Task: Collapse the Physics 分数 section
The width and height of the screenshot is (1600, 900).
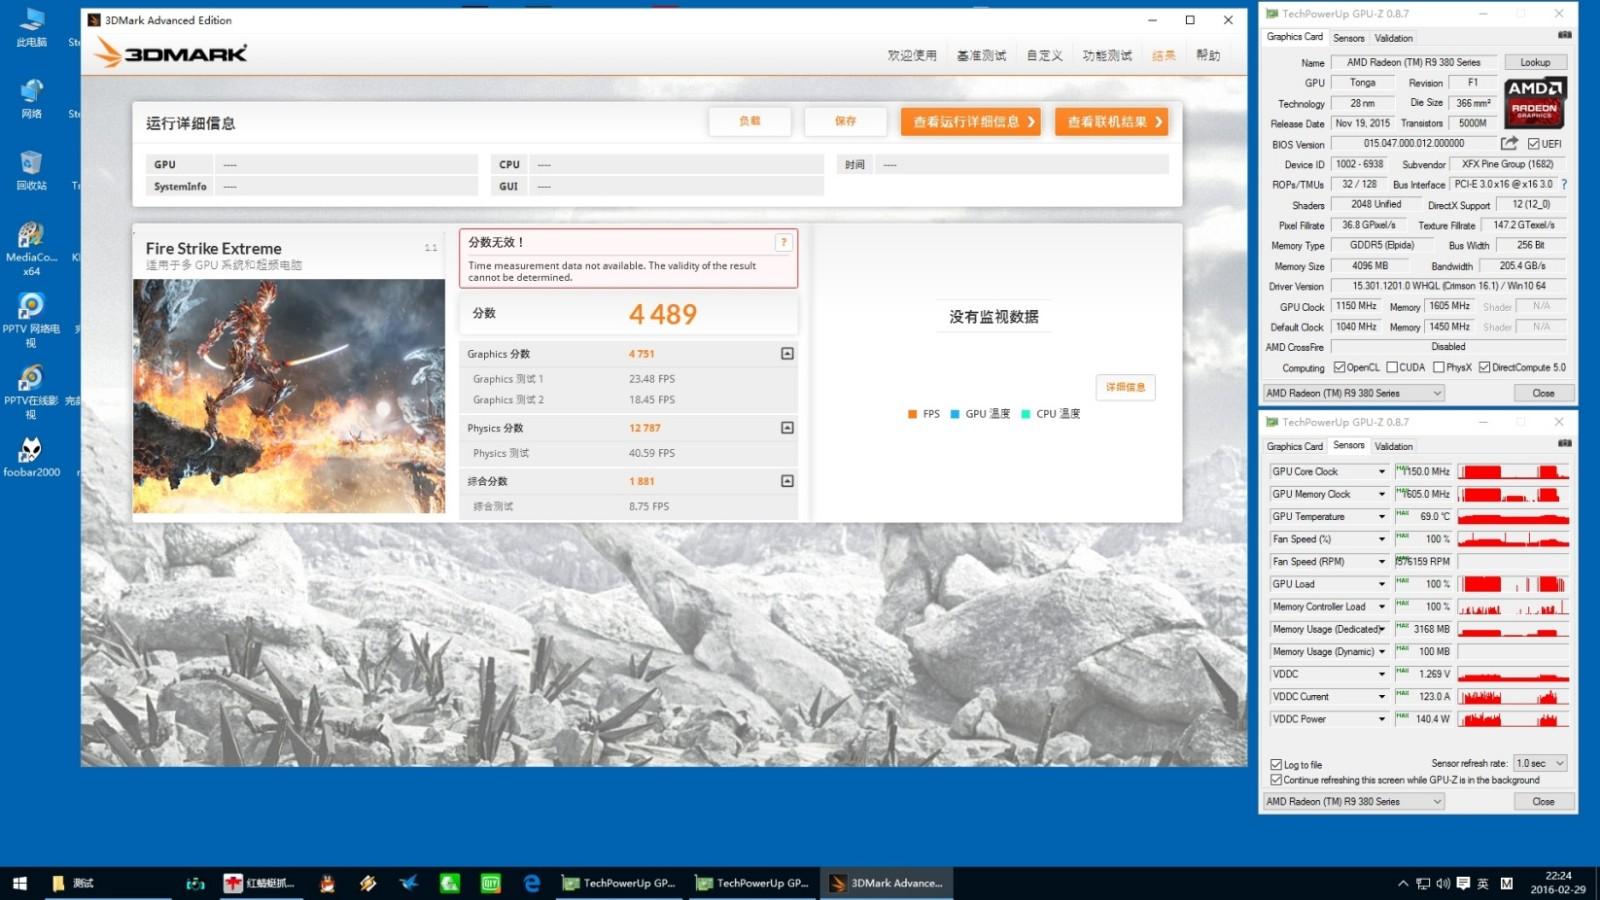Action: 787,427
